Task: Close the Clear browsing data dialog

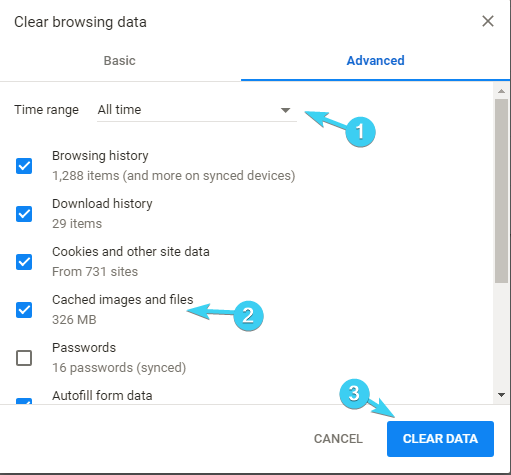Action: (x=488, y=21)
